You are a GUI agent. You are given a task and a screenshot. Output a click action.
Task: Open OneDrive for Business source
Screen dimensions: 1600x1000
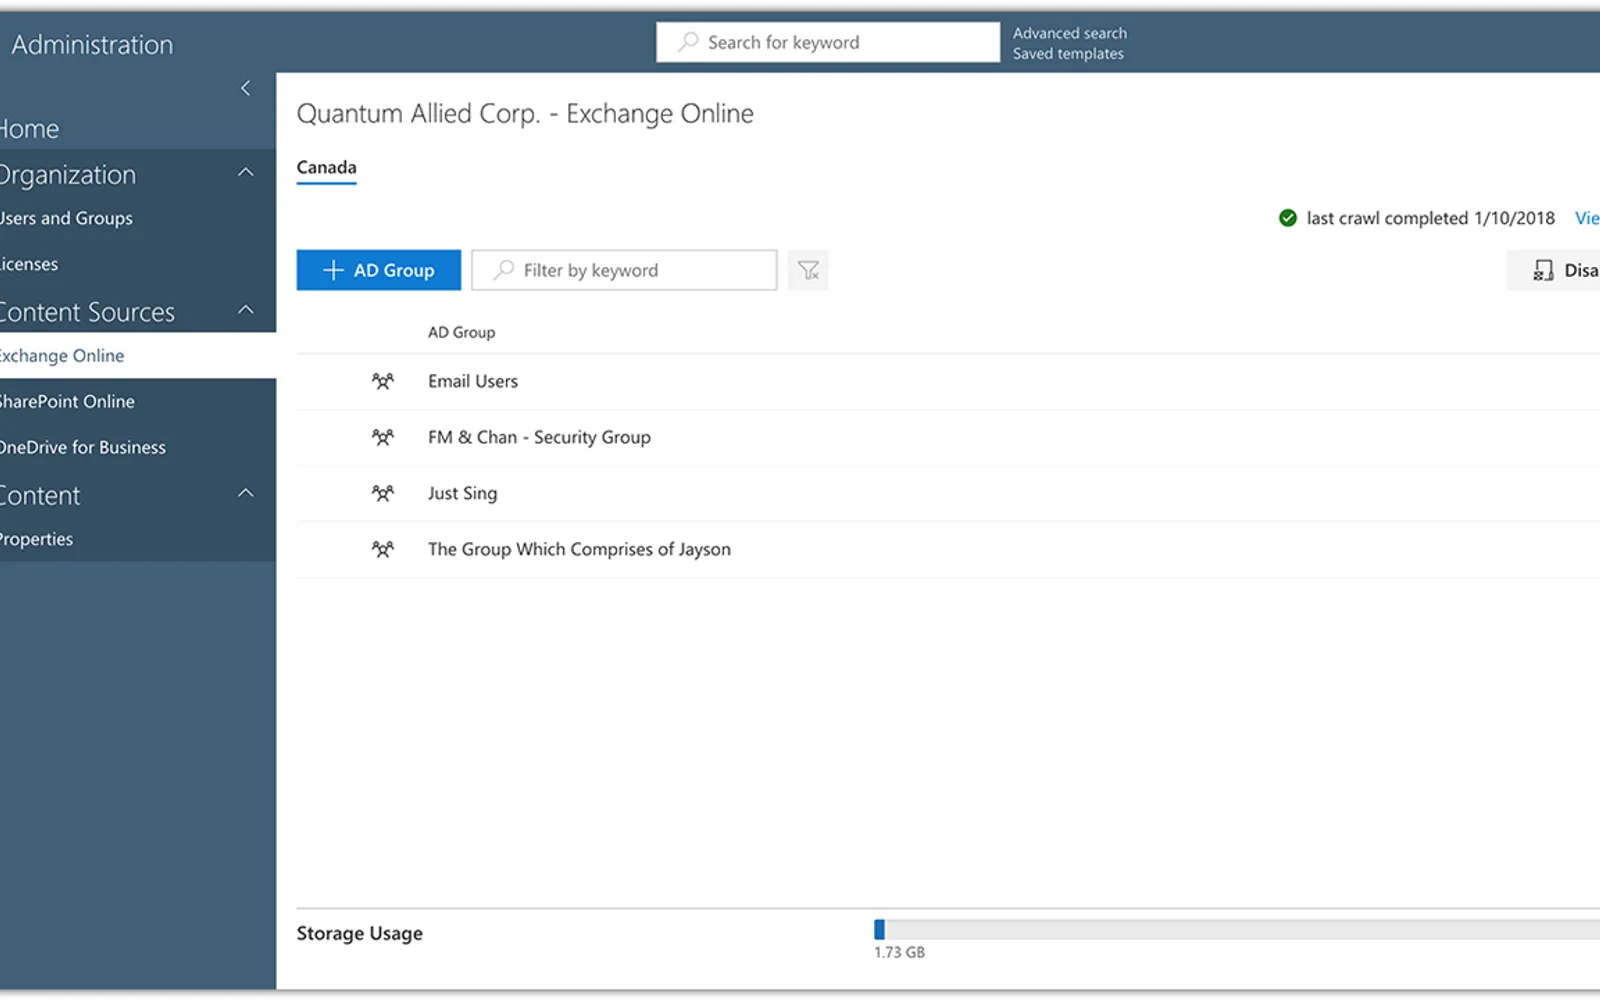point(83,447)
